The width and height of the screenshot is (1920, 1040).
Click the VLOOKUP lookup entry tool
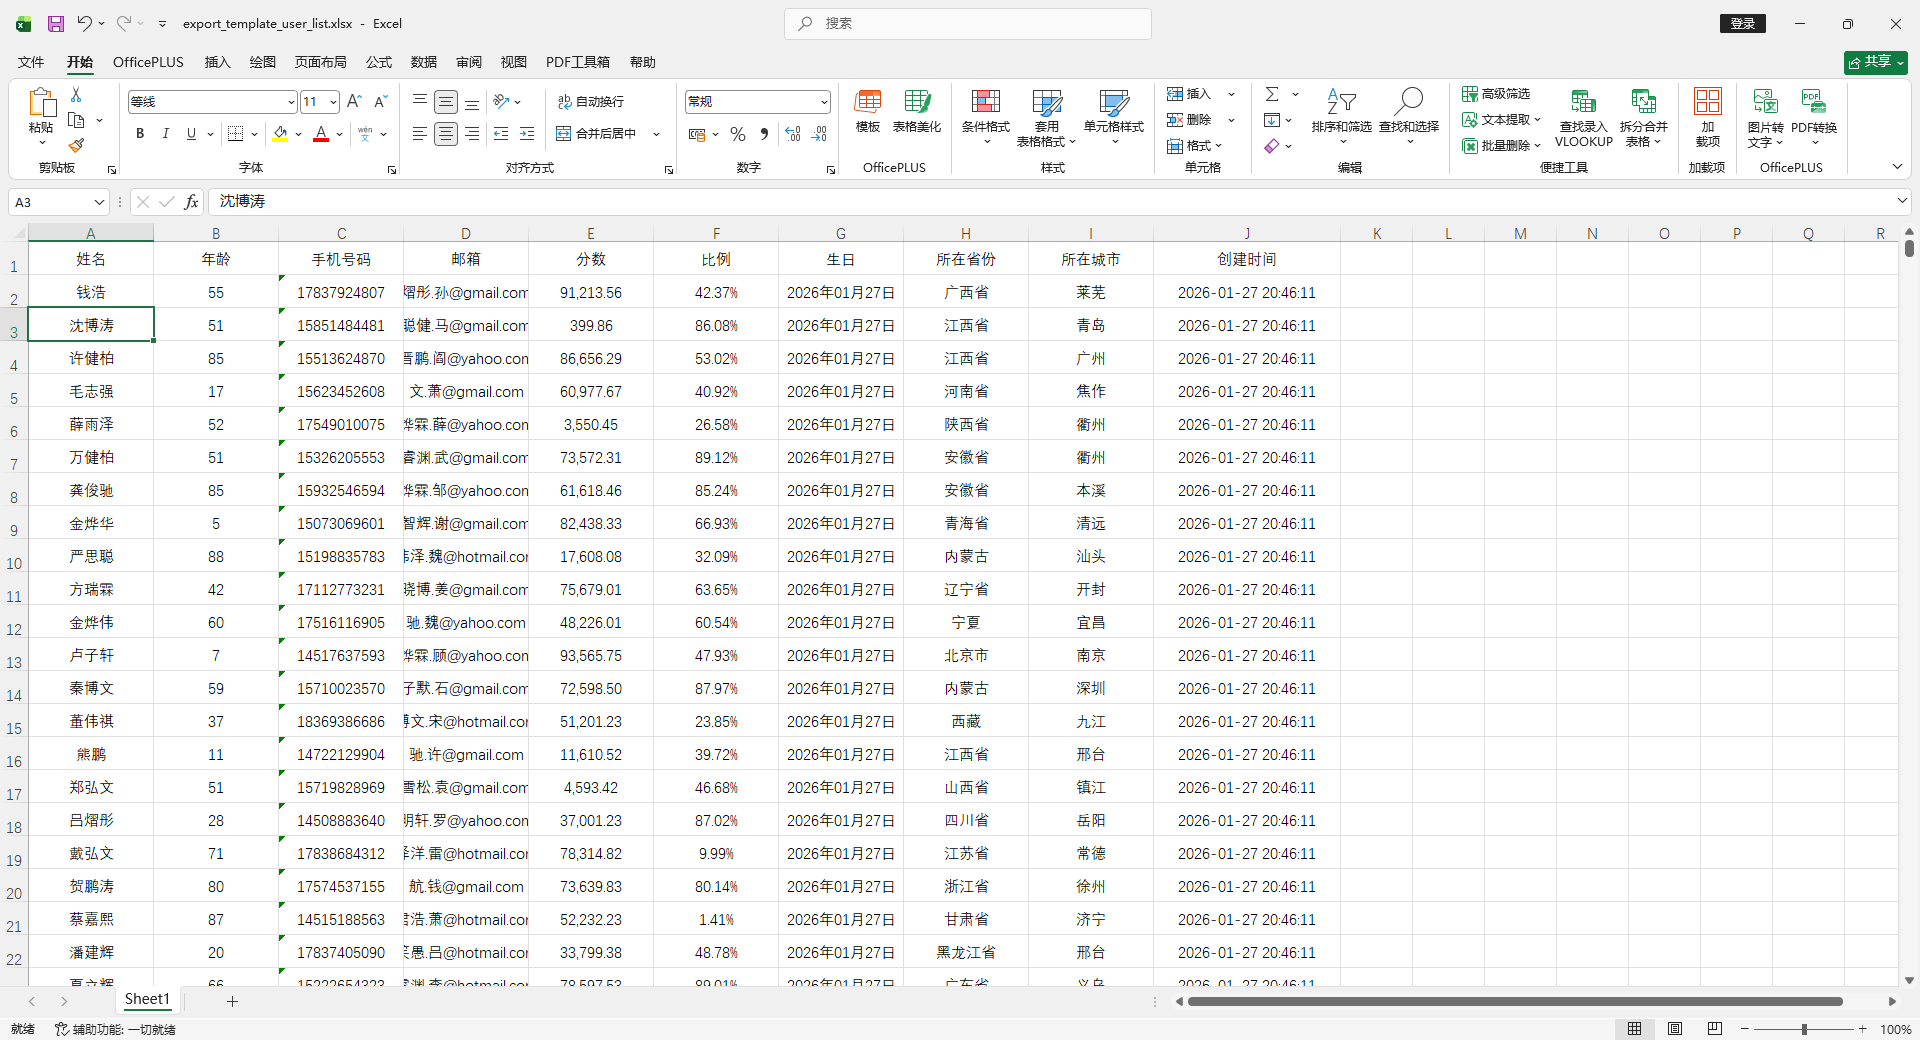(1583, 117)
